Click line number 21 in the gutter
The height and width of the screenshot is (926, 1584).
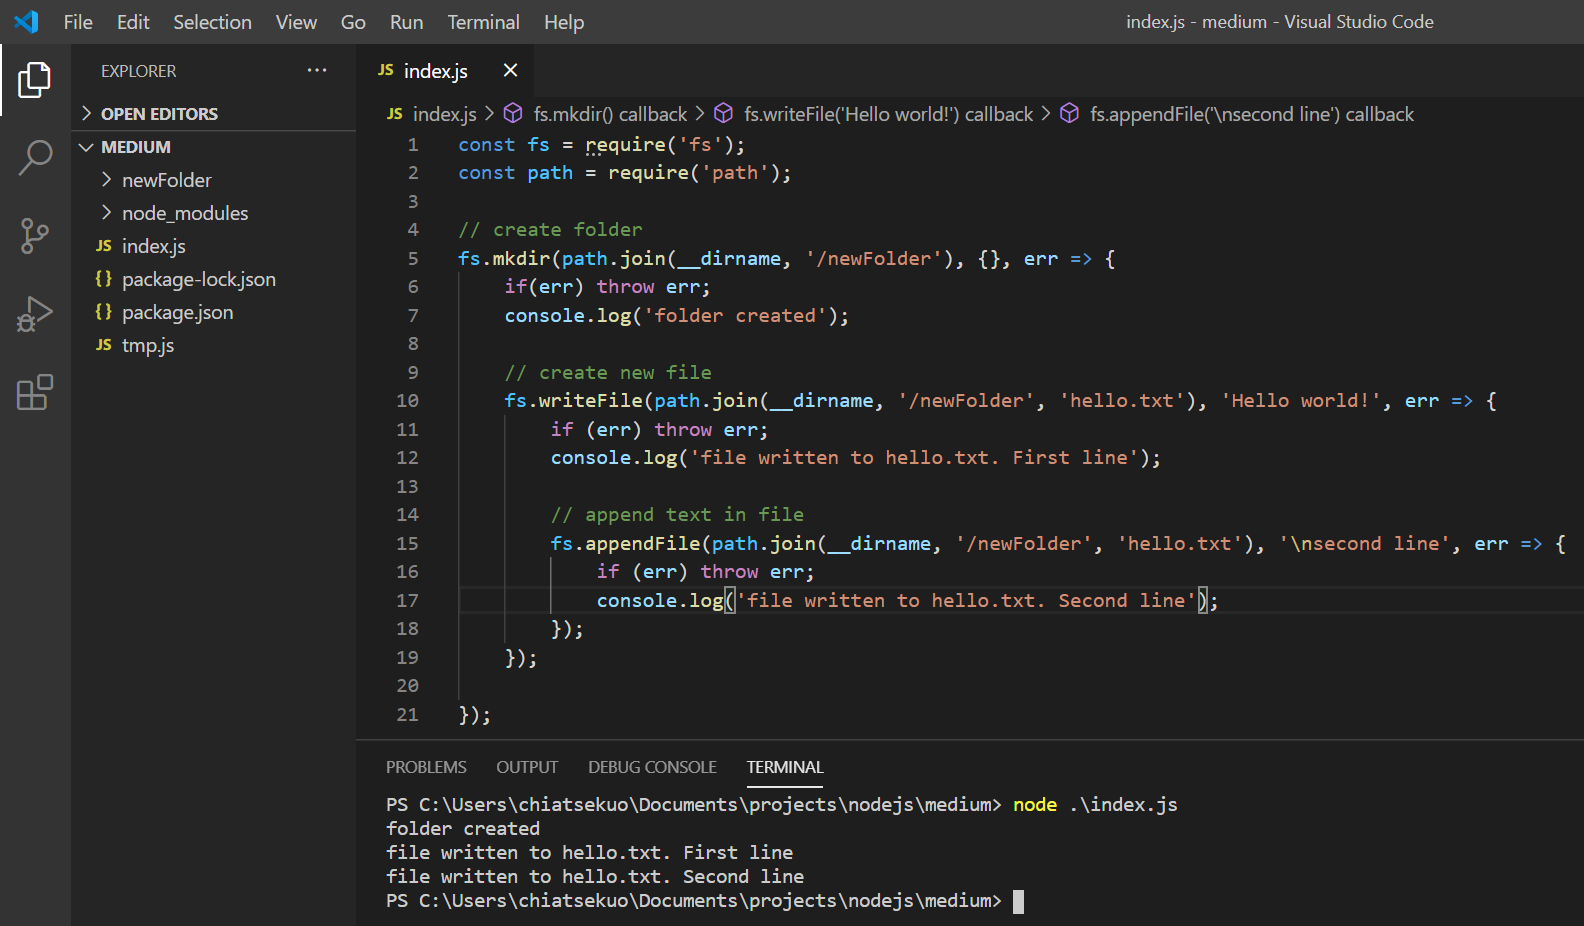[x=407, y=714]
